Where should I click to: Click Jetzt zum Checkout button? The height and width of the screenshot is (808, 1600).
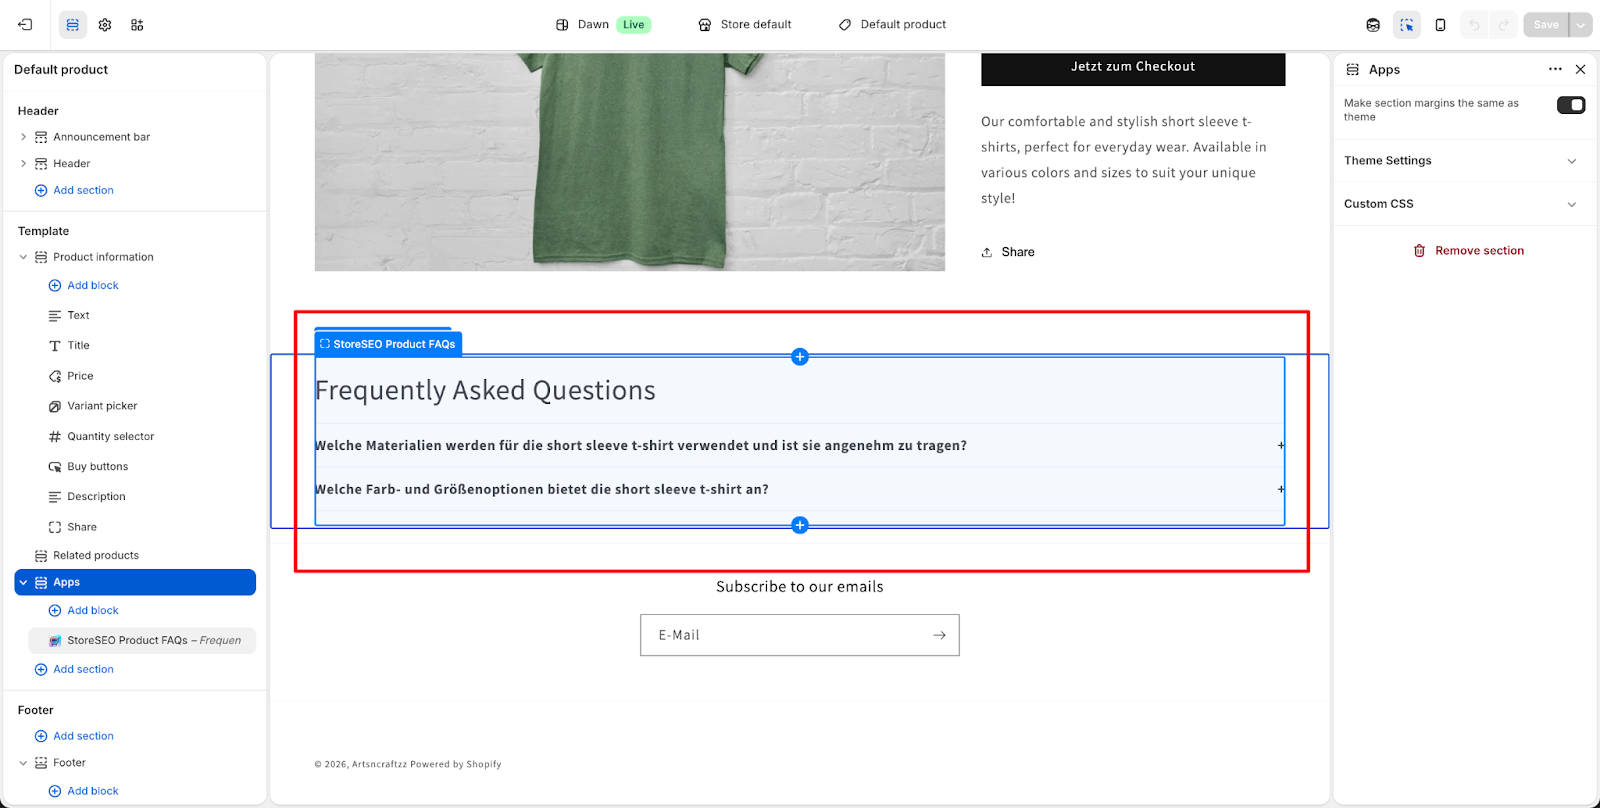[x=1133, y=67]
